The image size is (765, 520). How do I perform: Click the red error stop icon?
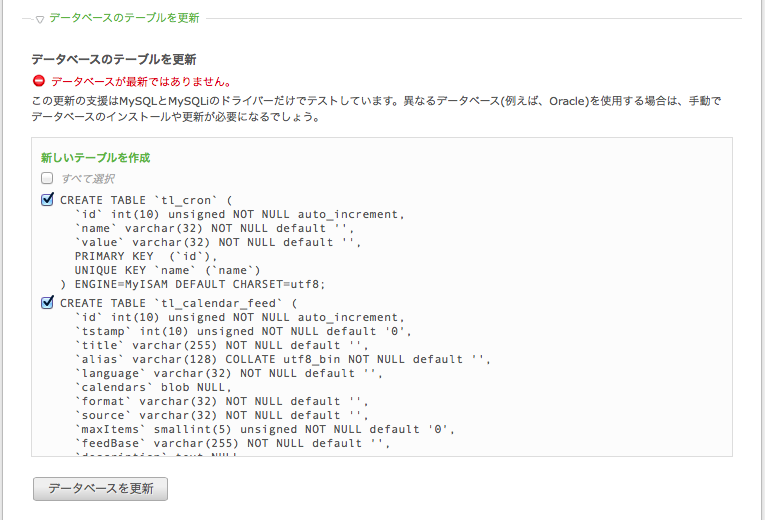click(x=39, y=81)
